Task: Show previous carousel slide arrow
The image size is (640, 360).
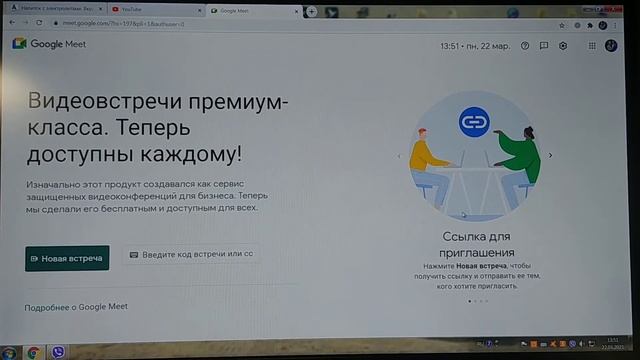Action: click(x=399, y=156)
